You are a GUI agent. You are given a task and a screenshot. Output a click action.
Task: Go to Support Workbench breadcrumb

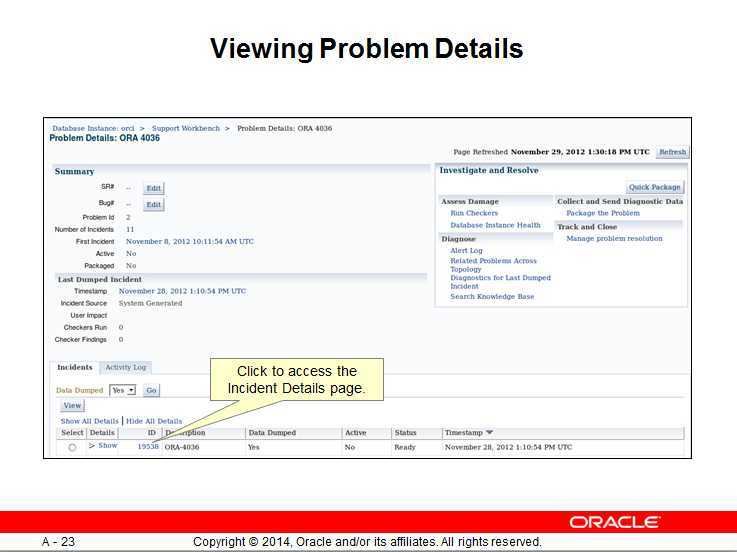(186, 128)
